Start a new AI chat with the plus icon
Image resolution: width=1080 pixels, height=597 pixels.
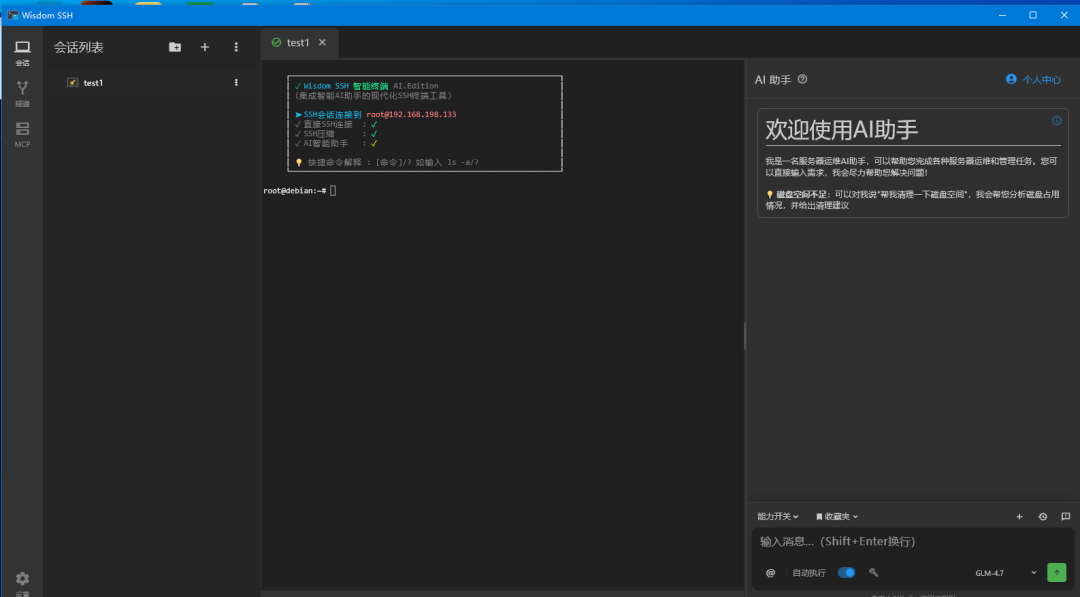(x=1019, y=517)
